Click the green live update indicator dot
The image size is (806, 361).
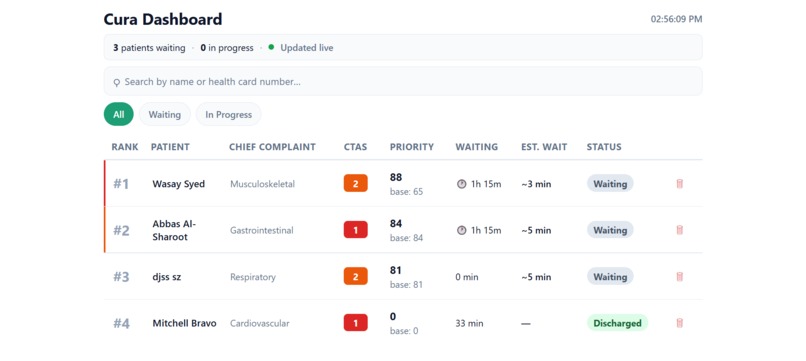271,47
